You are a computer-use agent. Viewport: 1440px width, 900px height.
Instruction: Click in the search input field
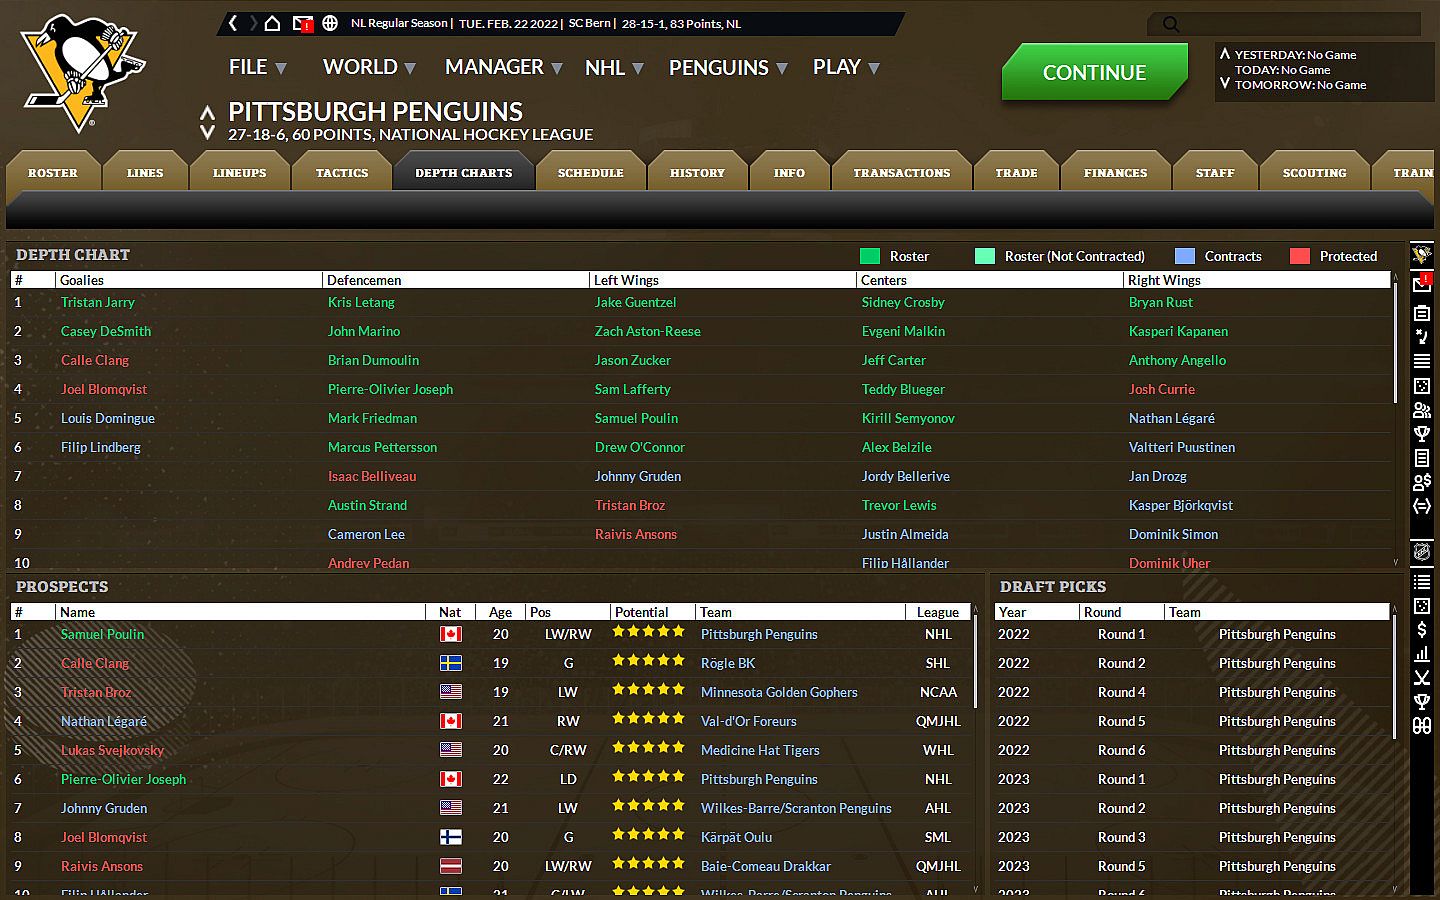1301,24
